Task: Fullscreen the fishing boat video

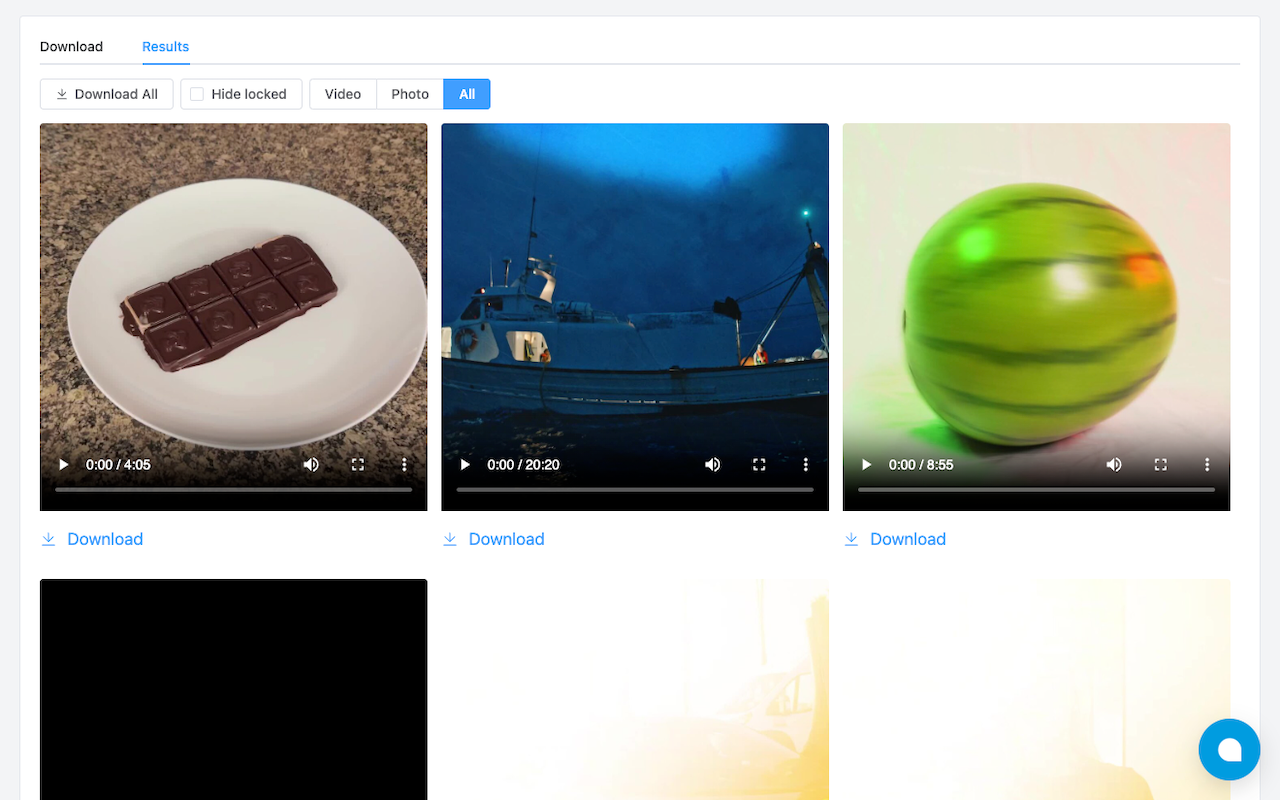Action: pos(759,465)
